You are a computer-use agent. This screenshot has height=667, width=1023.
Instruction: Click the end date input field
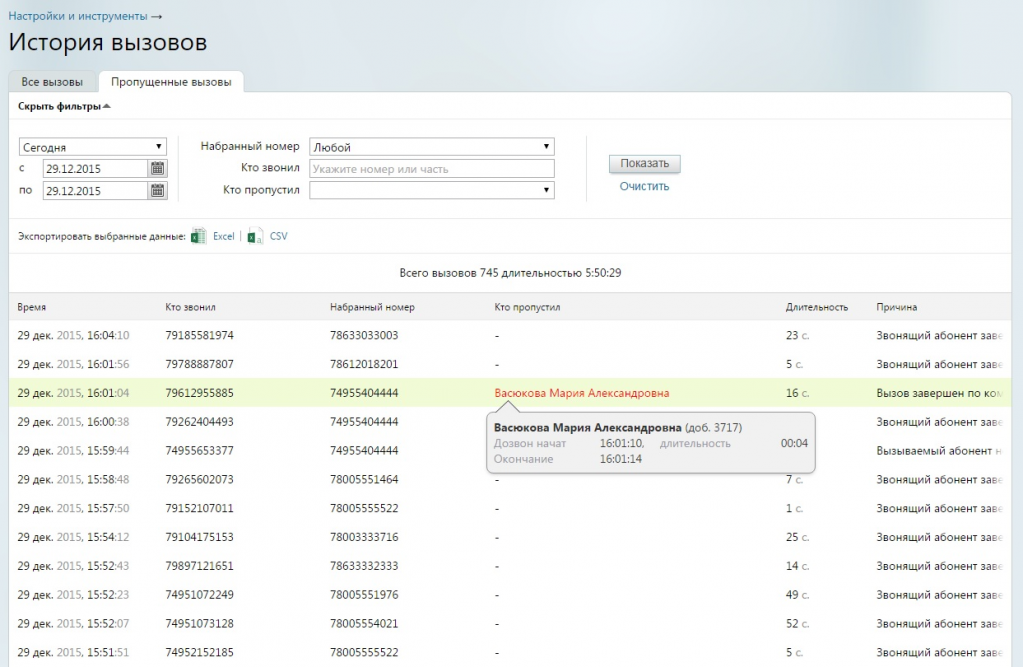95,191
